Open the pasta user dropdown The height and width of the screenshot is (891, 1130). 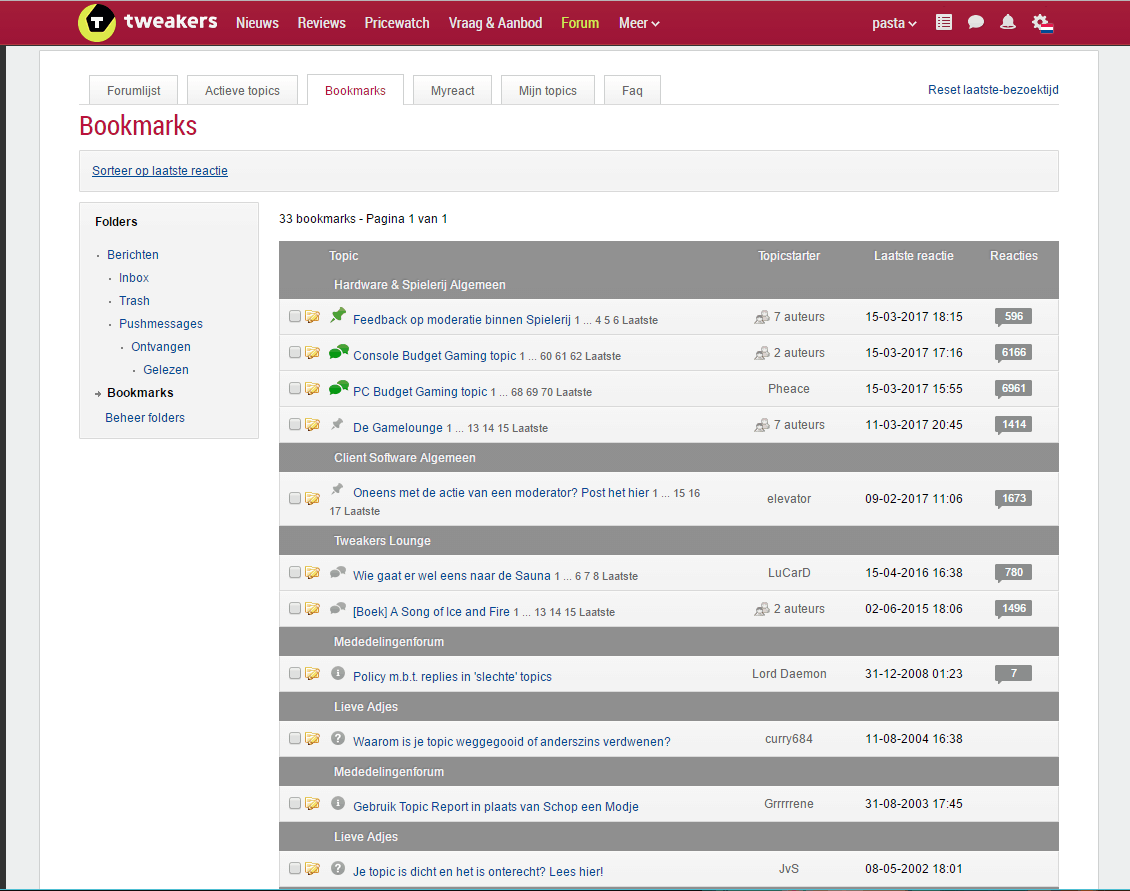coord(894,23)
